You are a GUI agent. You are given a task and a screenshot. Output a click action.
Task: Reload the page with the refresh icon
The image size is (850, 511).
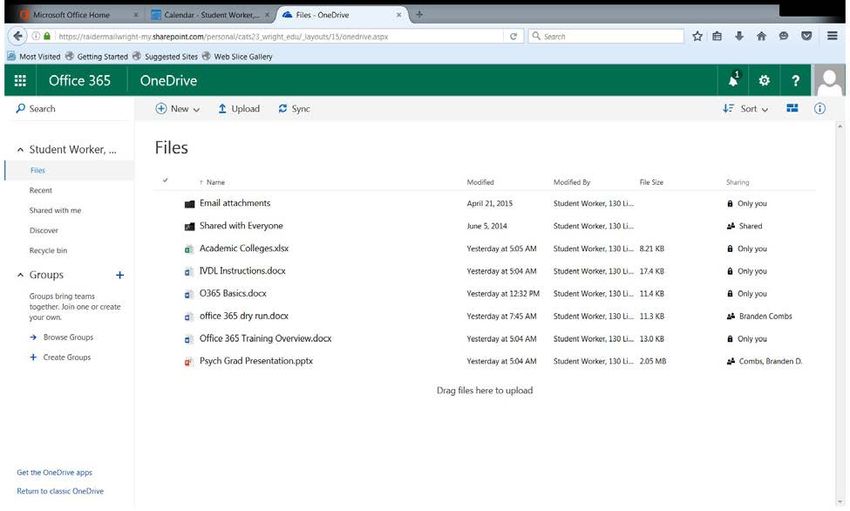[x=513, y=36]
